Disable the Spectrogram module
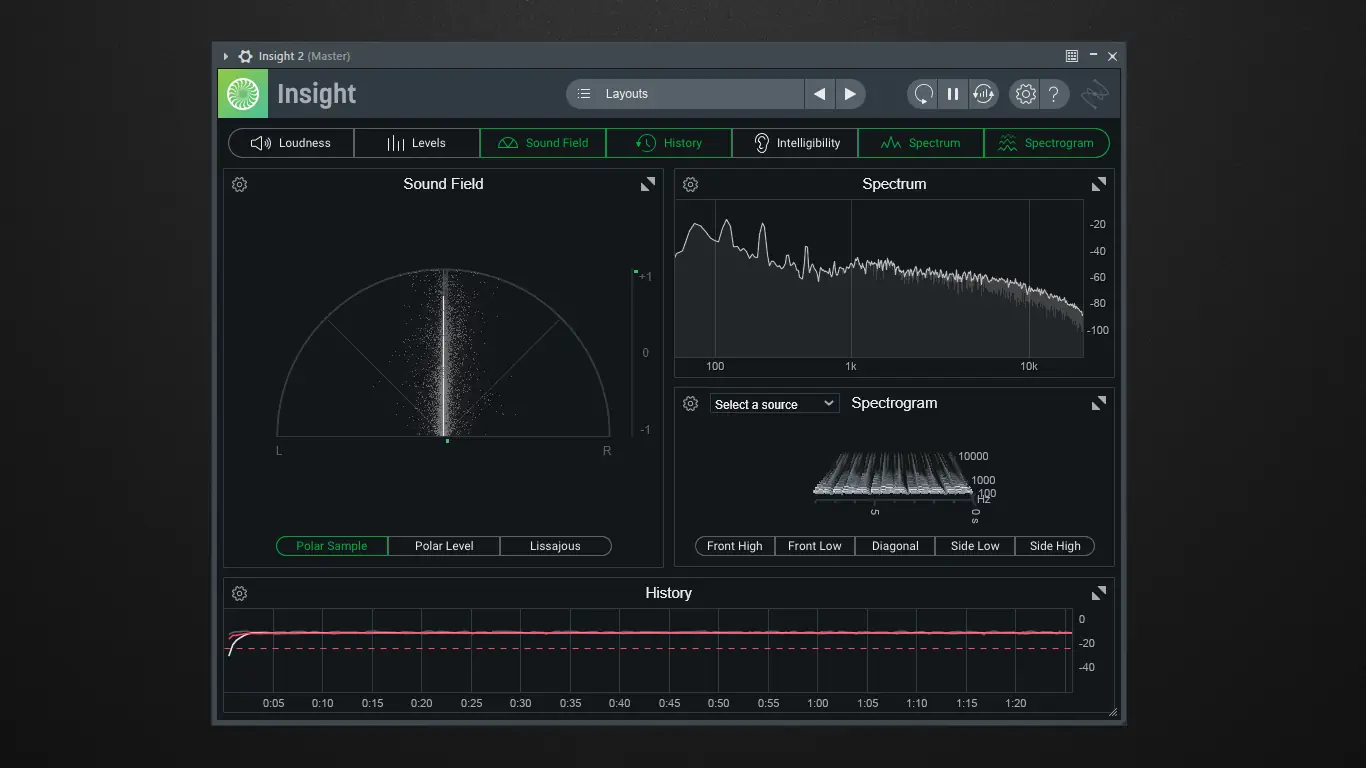Image resolution: width=1366 pixels, height=768 pixels. coord(1047,143)
